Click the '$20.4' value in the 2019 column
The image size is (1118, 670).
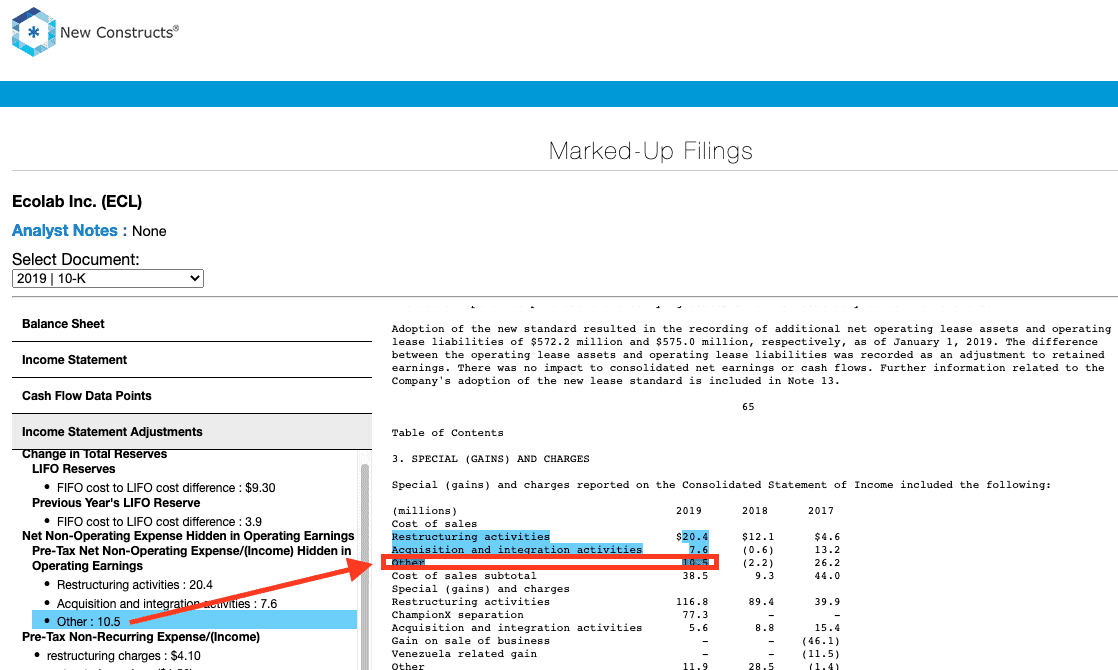692,537
